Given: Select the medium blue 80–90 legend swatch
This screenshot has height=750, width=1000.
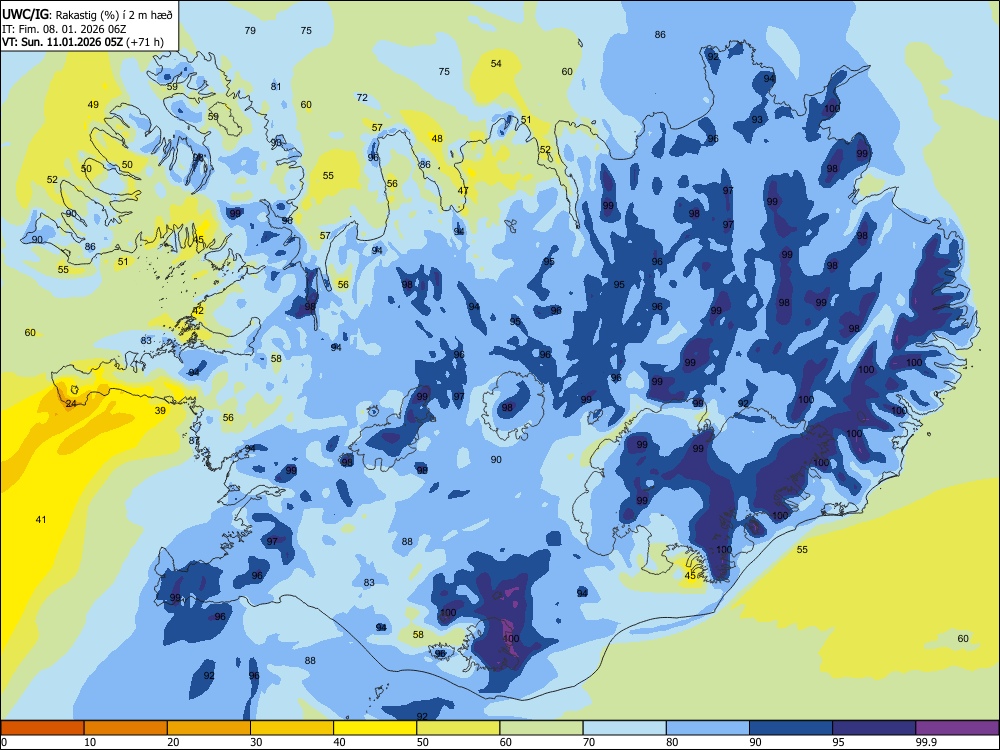Looking at the screenshot, I should tap(708, 728).
